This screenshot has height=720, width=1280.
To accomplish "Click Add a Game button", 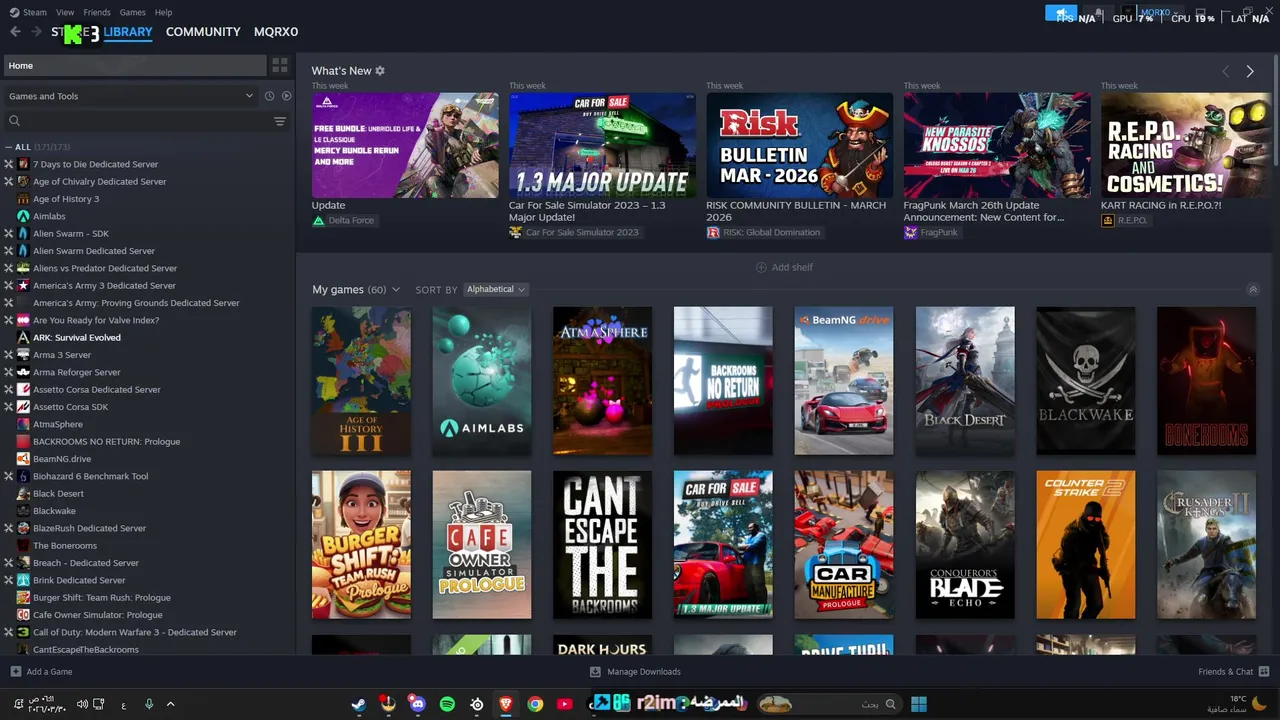I will [41, 672].
